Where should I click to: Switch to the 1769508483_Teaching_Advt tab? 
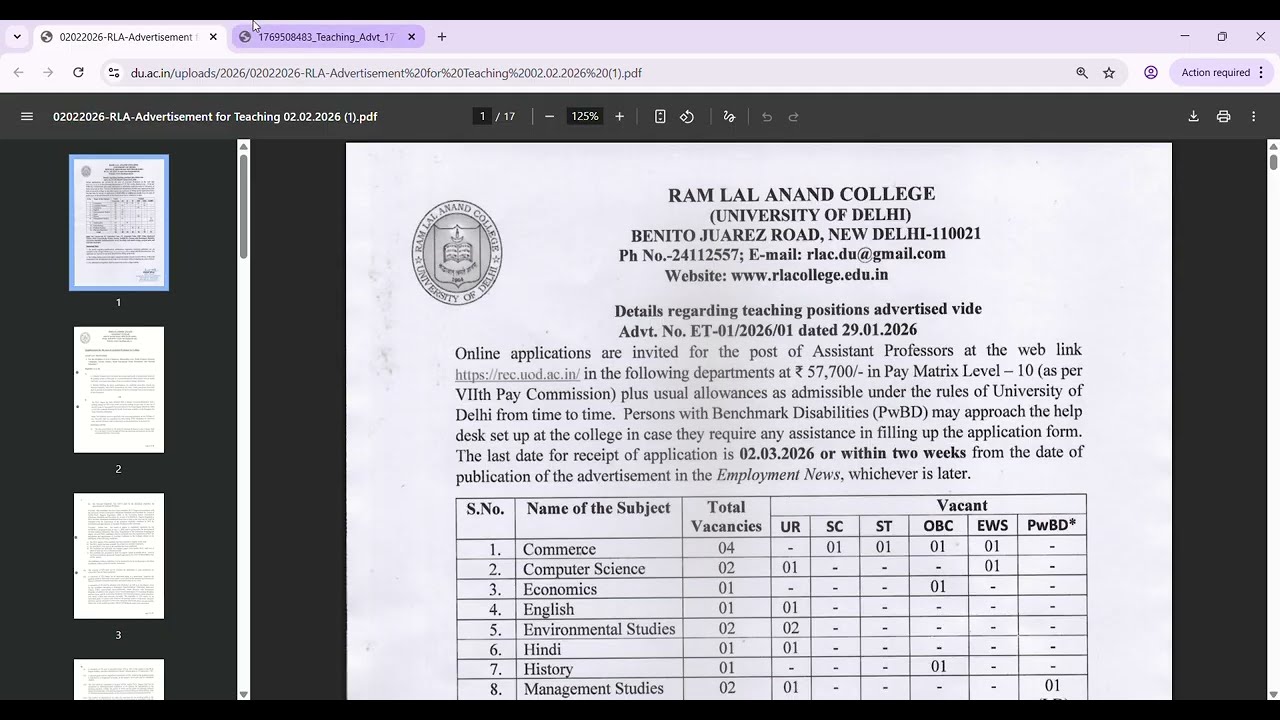[329, 37]
